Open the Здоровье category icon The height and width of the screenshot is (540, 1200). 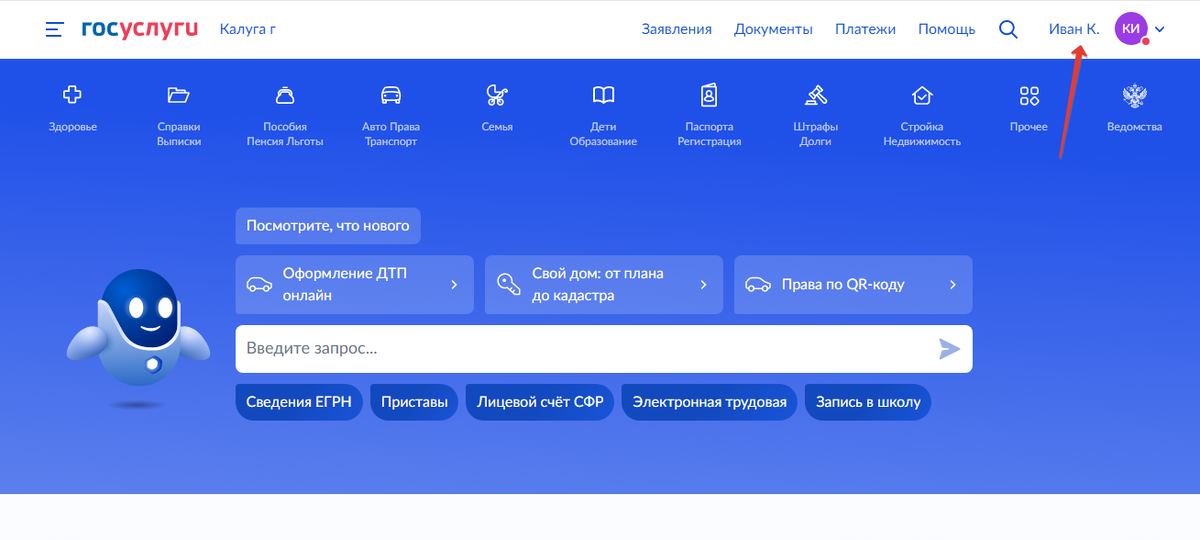(x=72, y=95)
